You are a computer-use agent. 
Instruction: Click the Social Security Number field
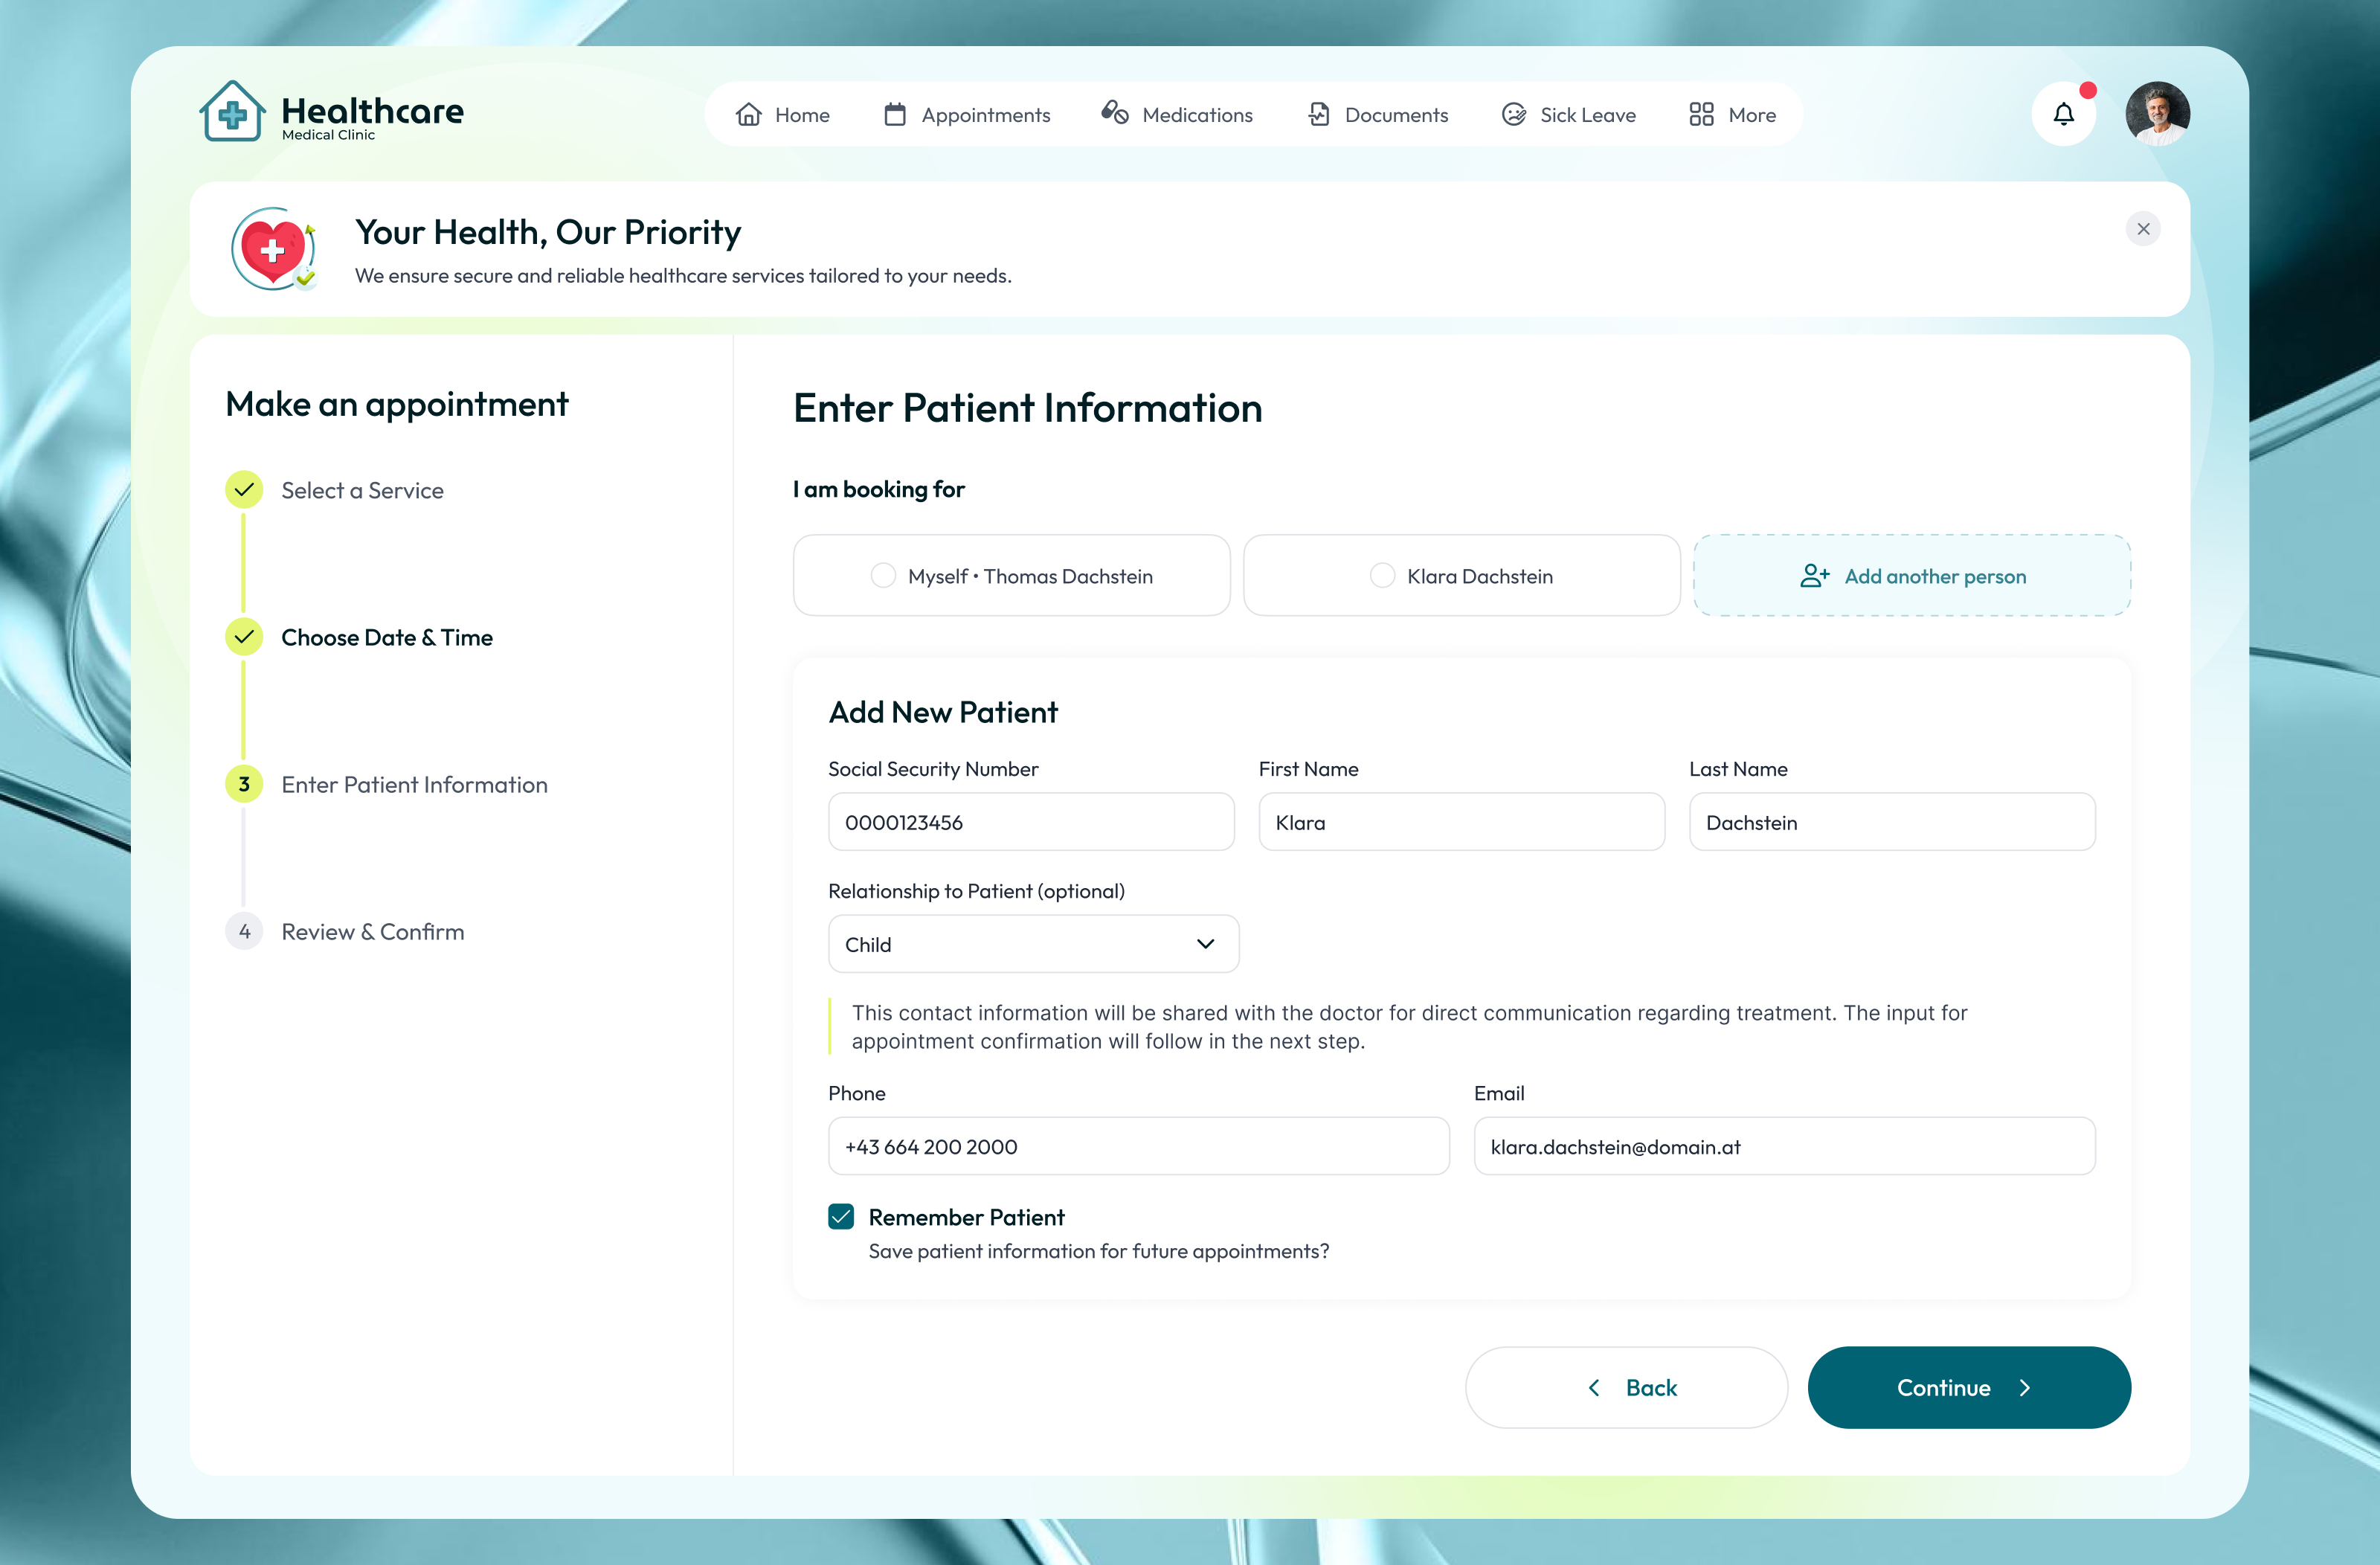[1031, 822]
